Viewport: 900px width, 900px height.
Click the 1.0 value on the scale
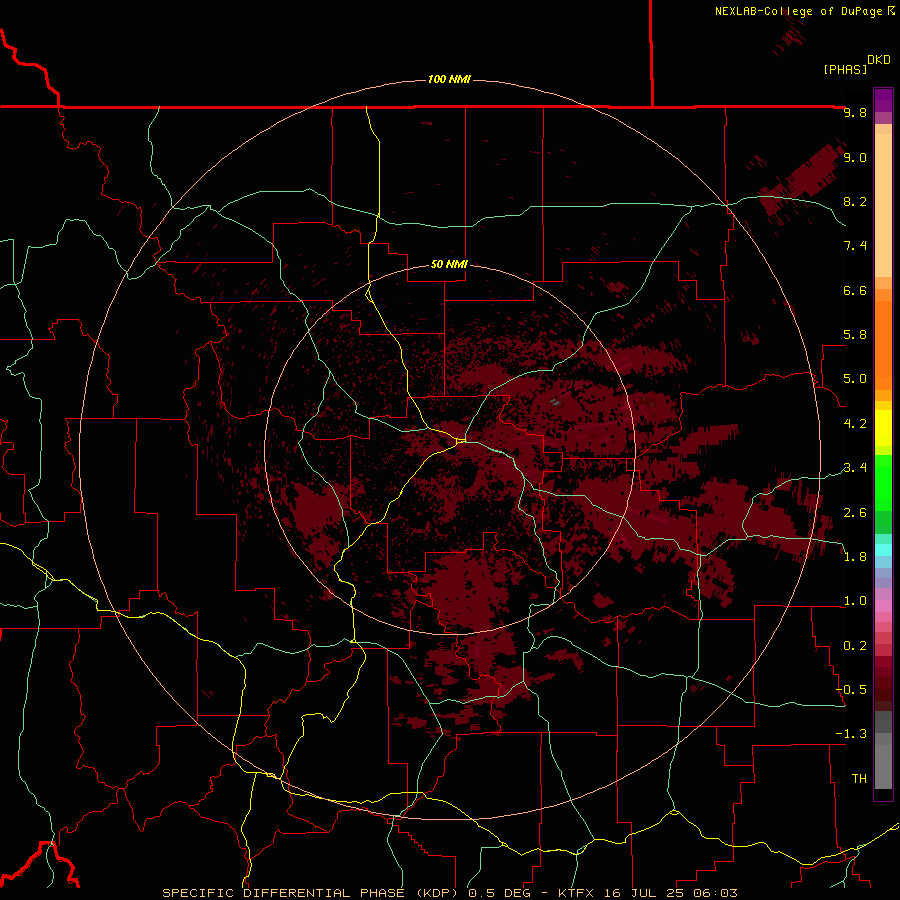tap(855, 601)
